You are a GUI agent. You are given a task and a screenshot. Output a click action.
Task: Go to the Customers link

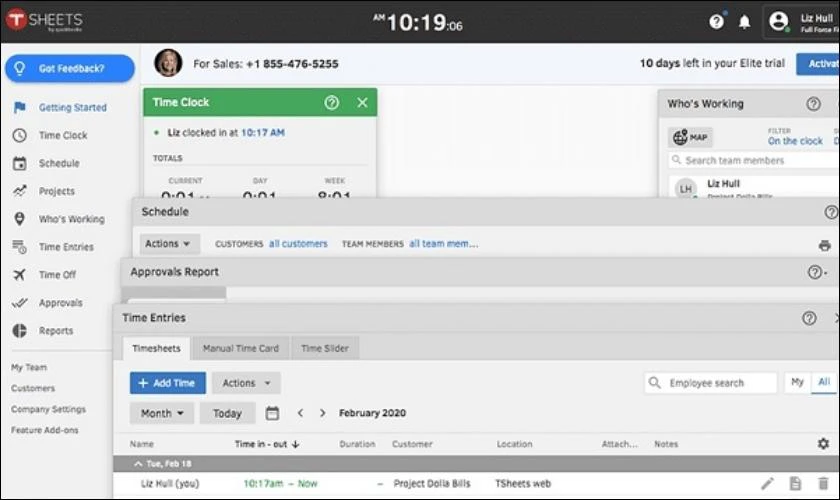tap(33, 388)
